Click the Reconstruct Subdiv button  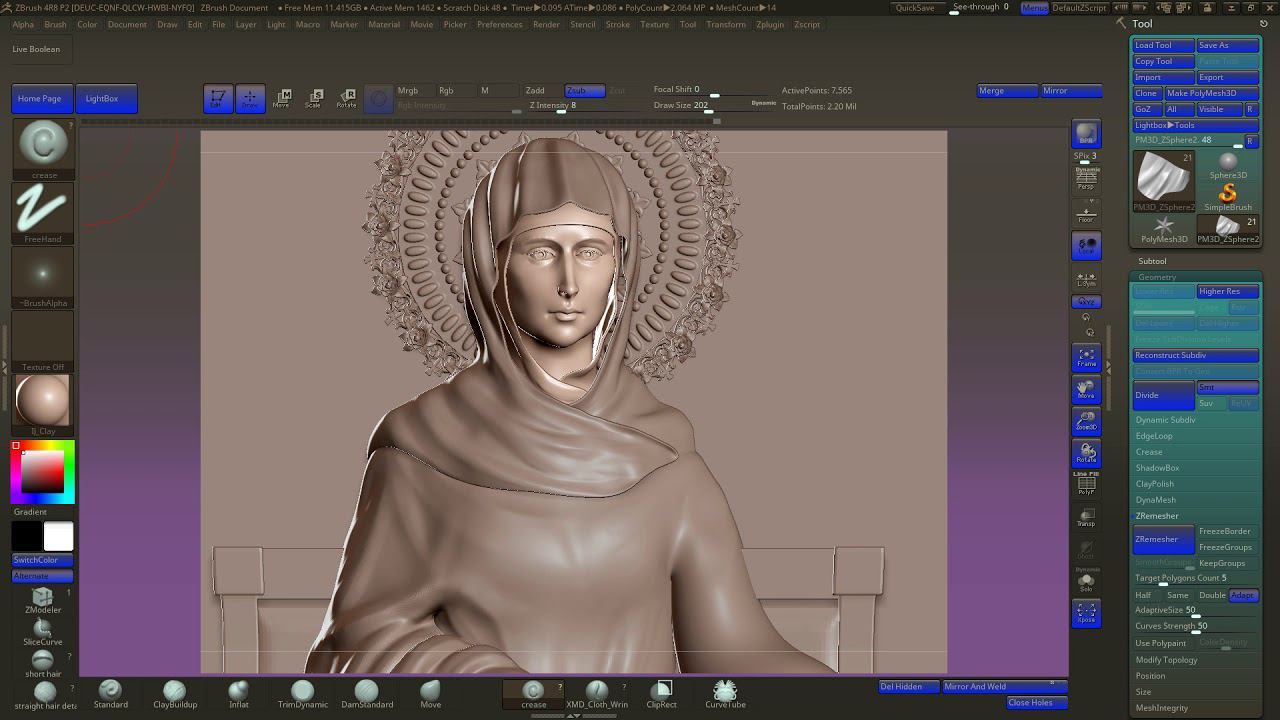coord(1194,355)
